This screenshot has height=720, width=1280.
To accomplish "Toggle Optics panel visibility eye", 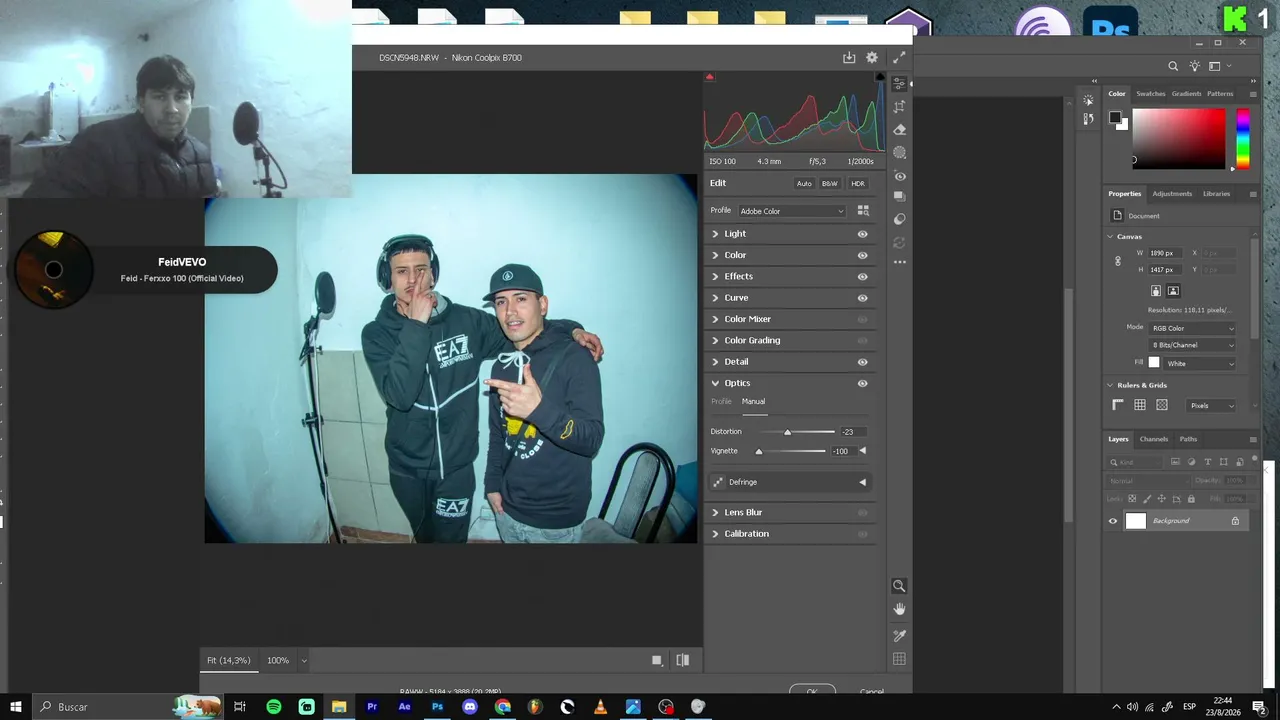I will pos(862,383).
